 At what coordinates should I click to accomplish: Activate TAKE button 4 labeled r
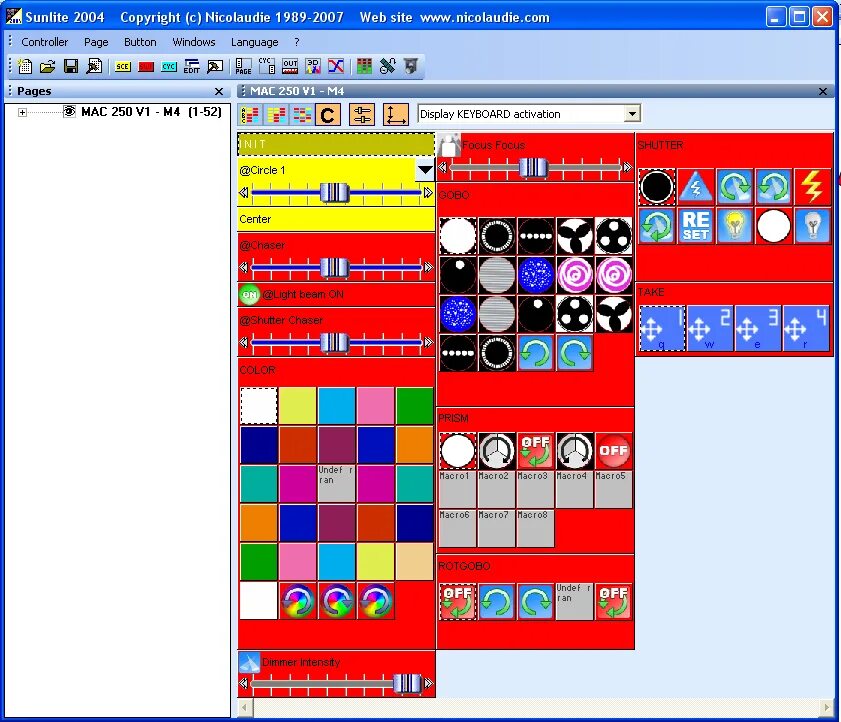pyautogui.click(x=806, y=328)
